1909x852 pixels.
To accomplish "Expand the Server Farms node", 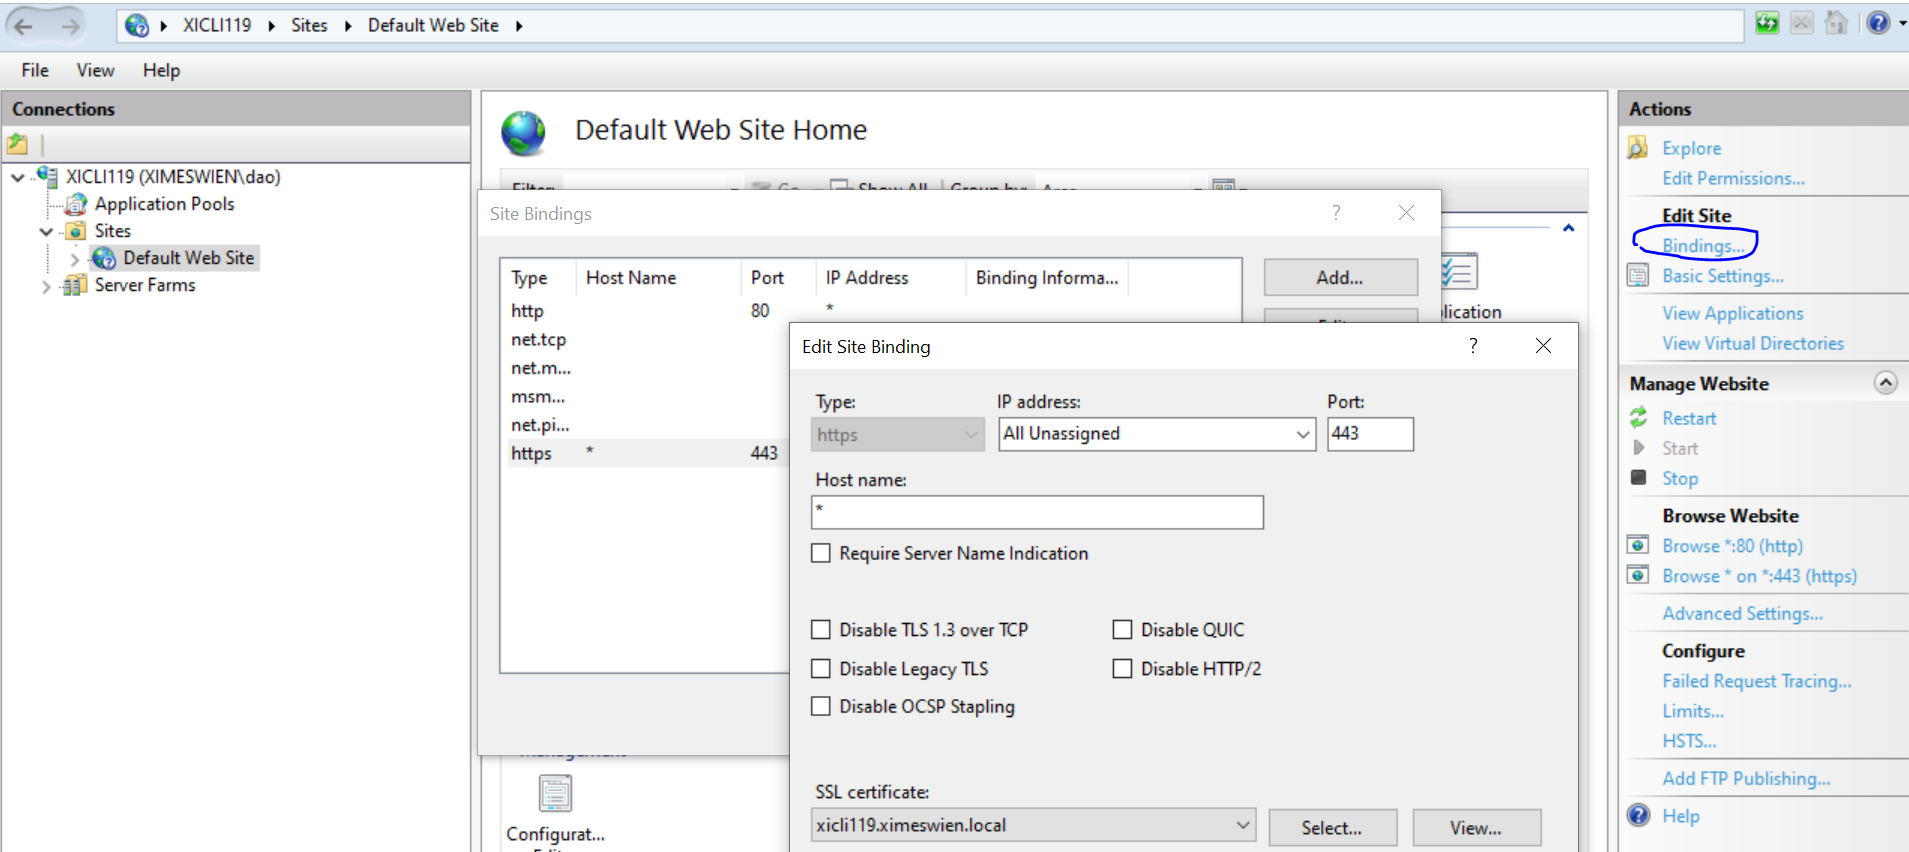I will coord(46,286).
